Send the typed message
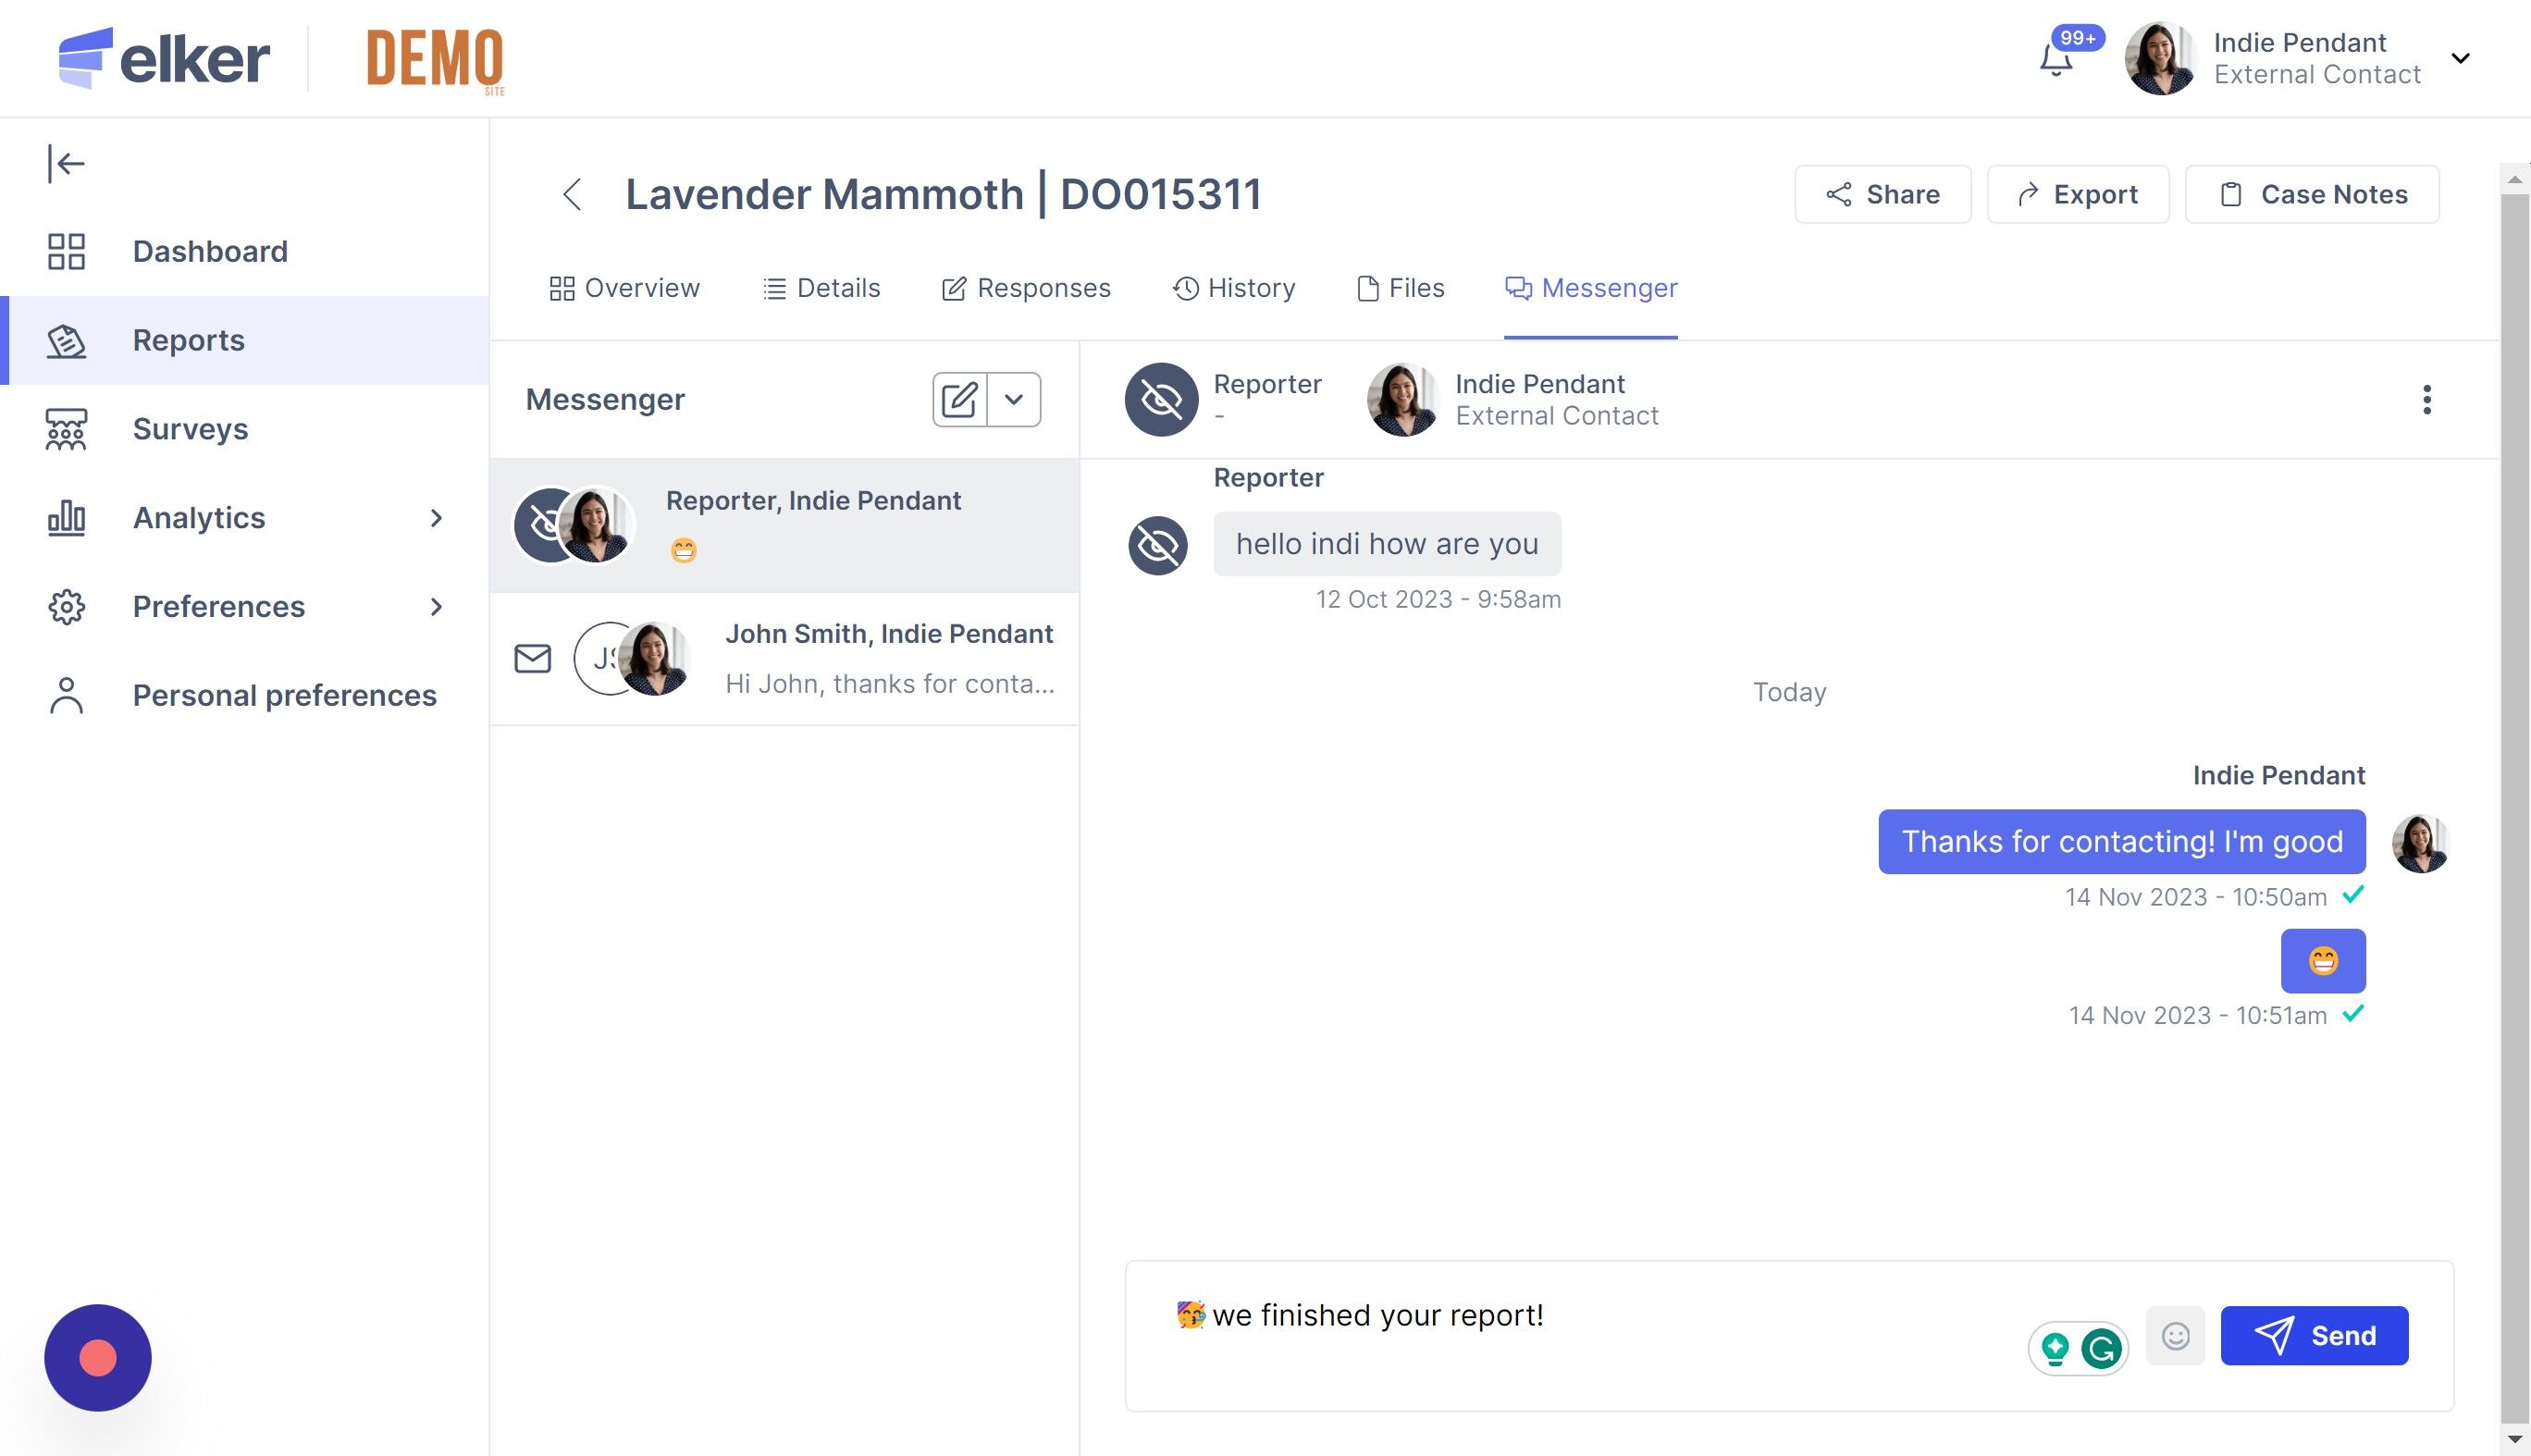2531x1456 pixels. pos(2314,1336)
